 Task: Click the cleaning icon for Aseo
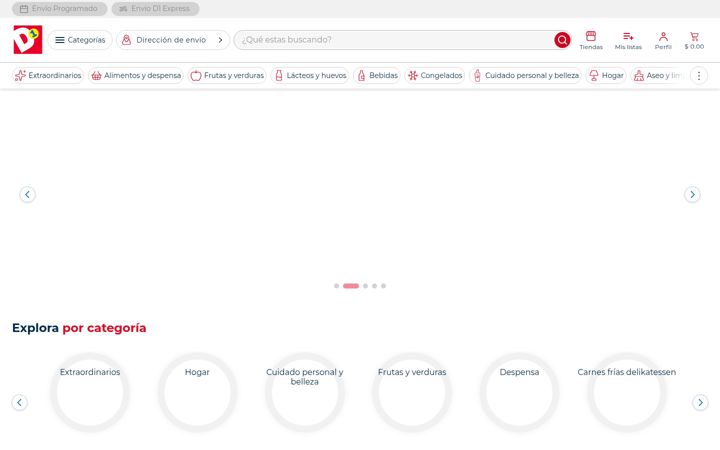coord(639,76)
